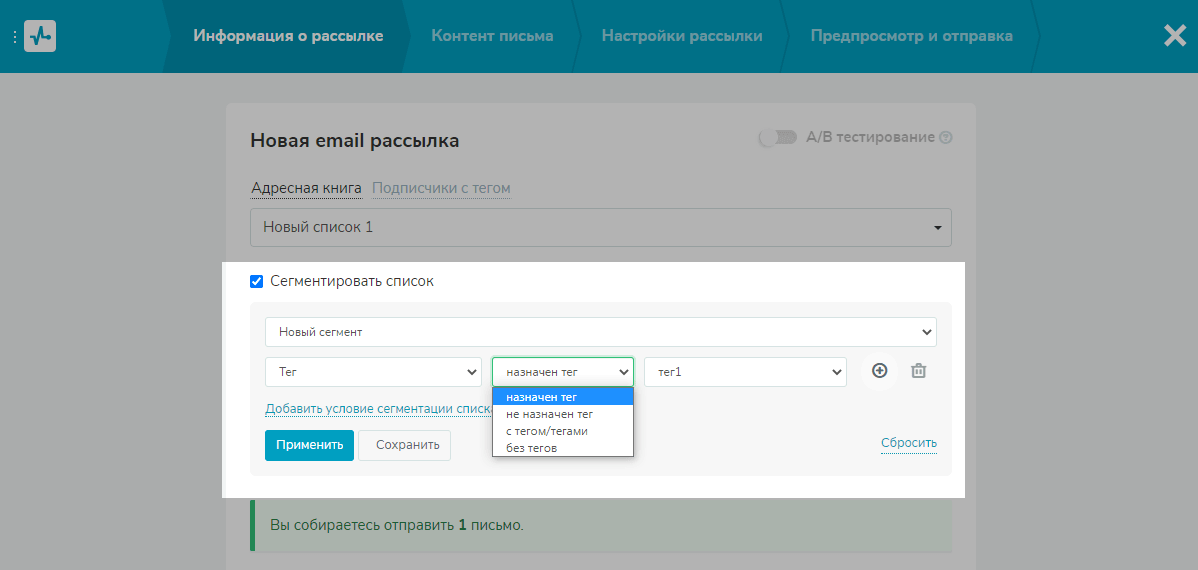Pick 'без тегов' option in list
This screenshot has height=570, width=1198.
(532, 448)
